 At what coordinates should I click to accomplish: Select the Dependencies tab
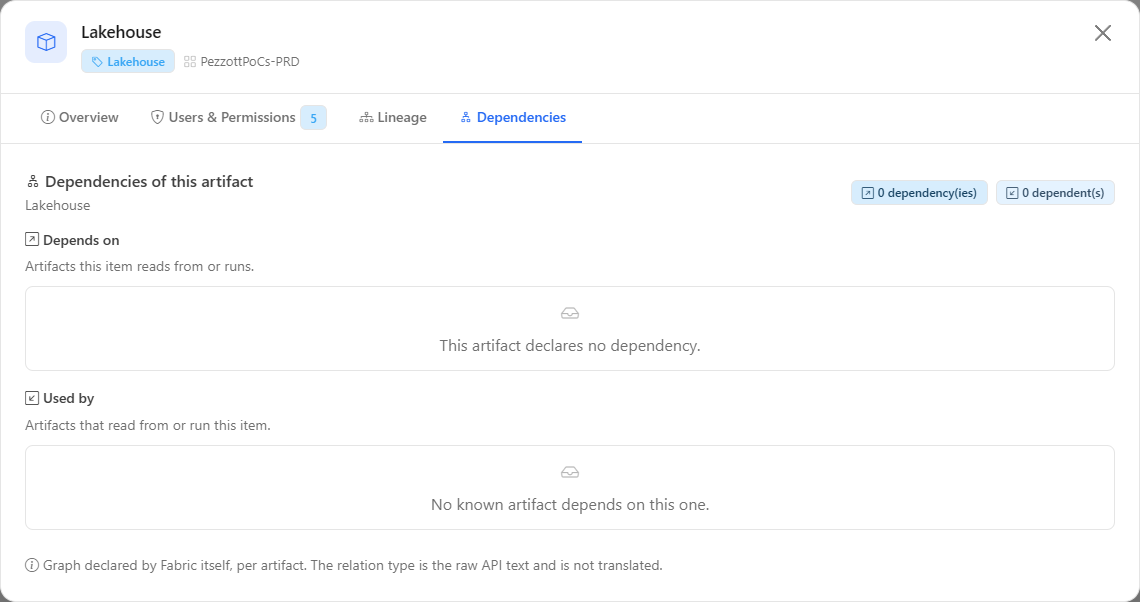click(513, 117)
